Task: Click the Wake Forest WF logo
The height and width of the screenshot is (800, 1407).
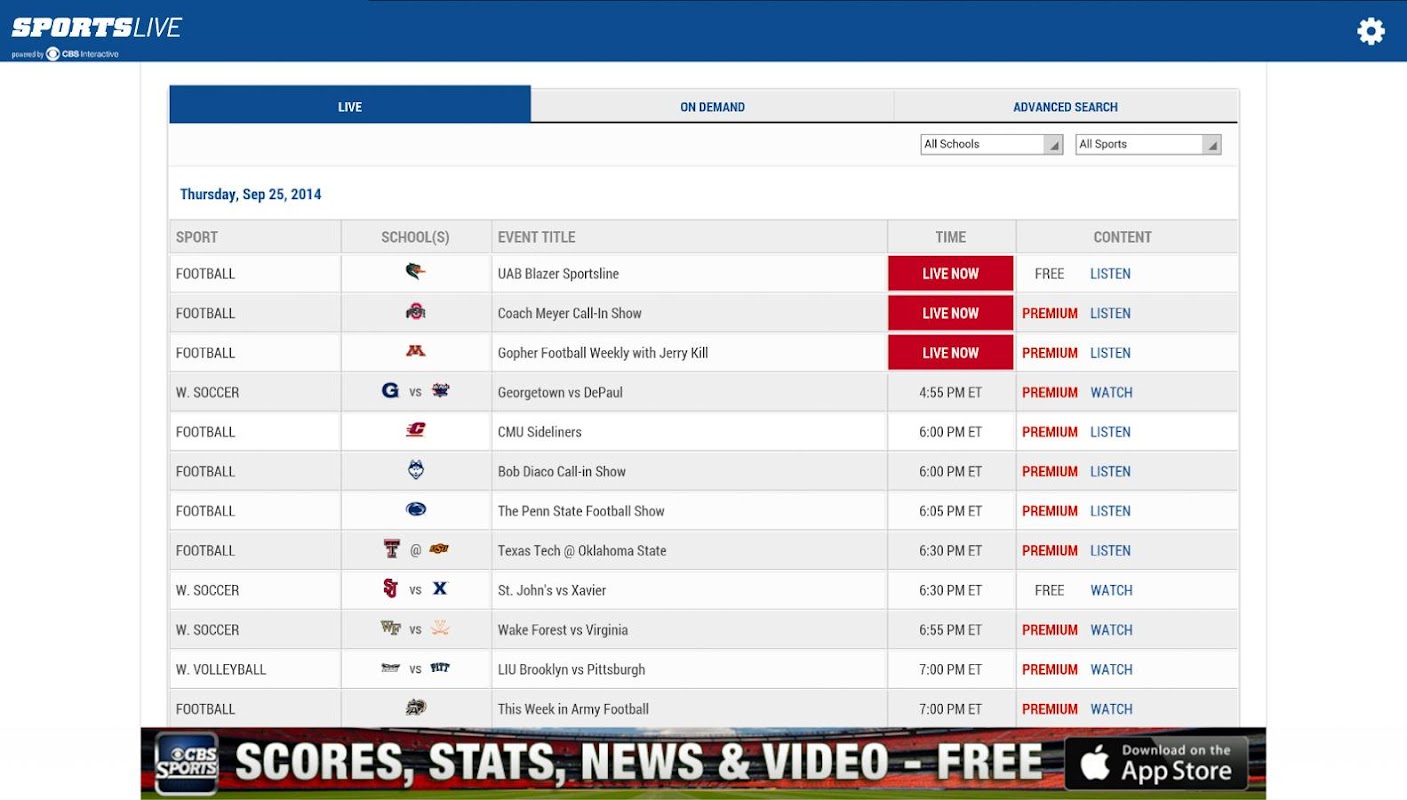Action: coord(391,628)
